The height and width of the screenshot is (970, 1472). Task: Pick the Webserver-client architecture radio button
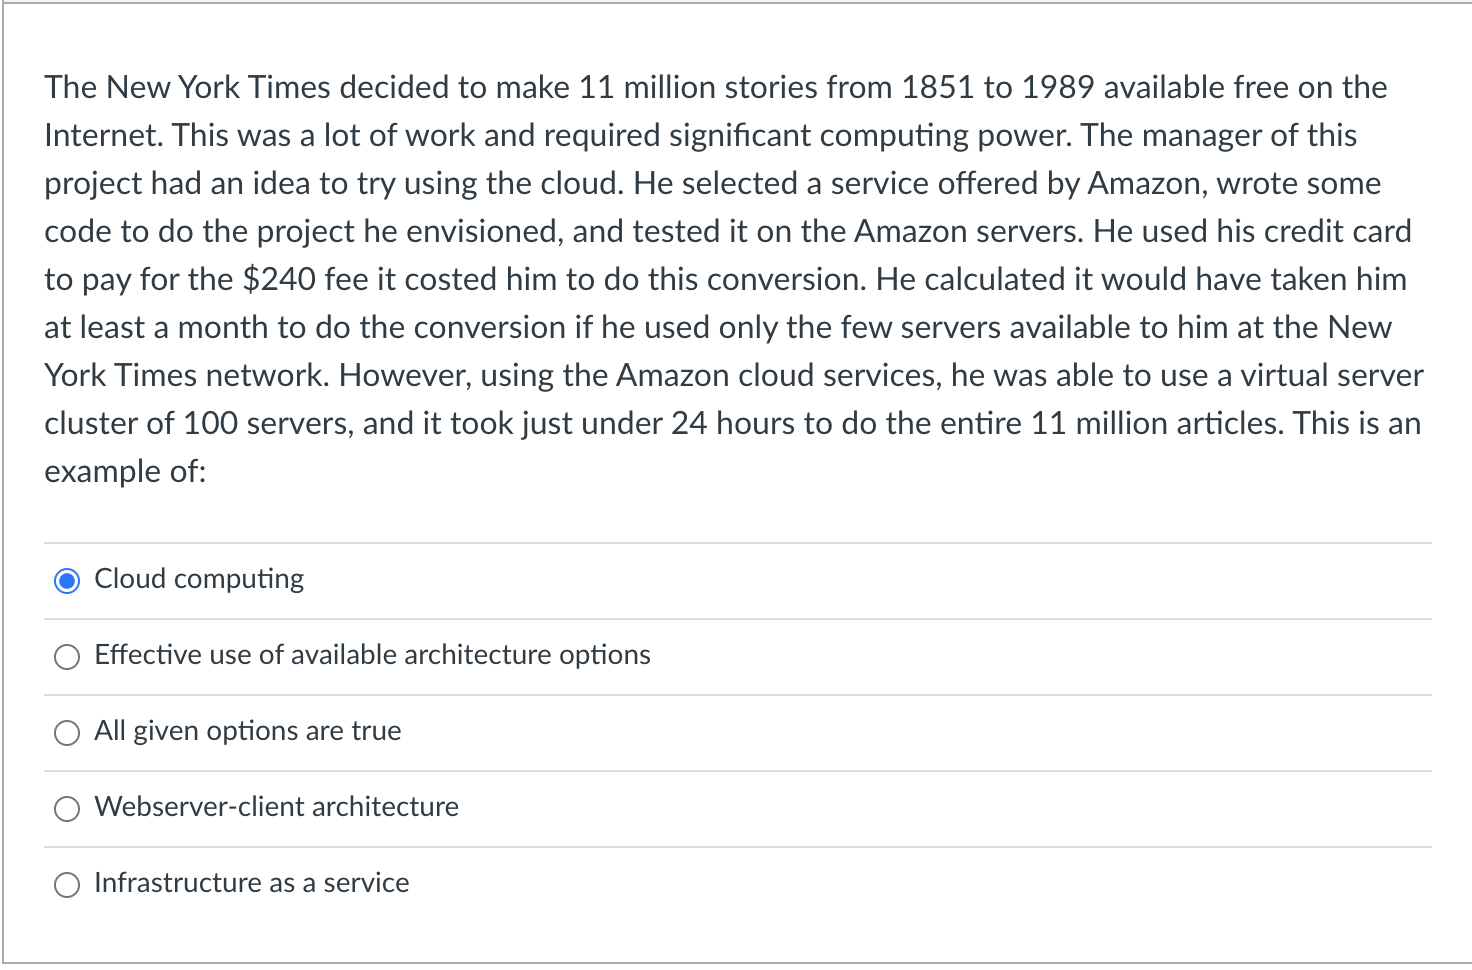click(x=67, y=809)
